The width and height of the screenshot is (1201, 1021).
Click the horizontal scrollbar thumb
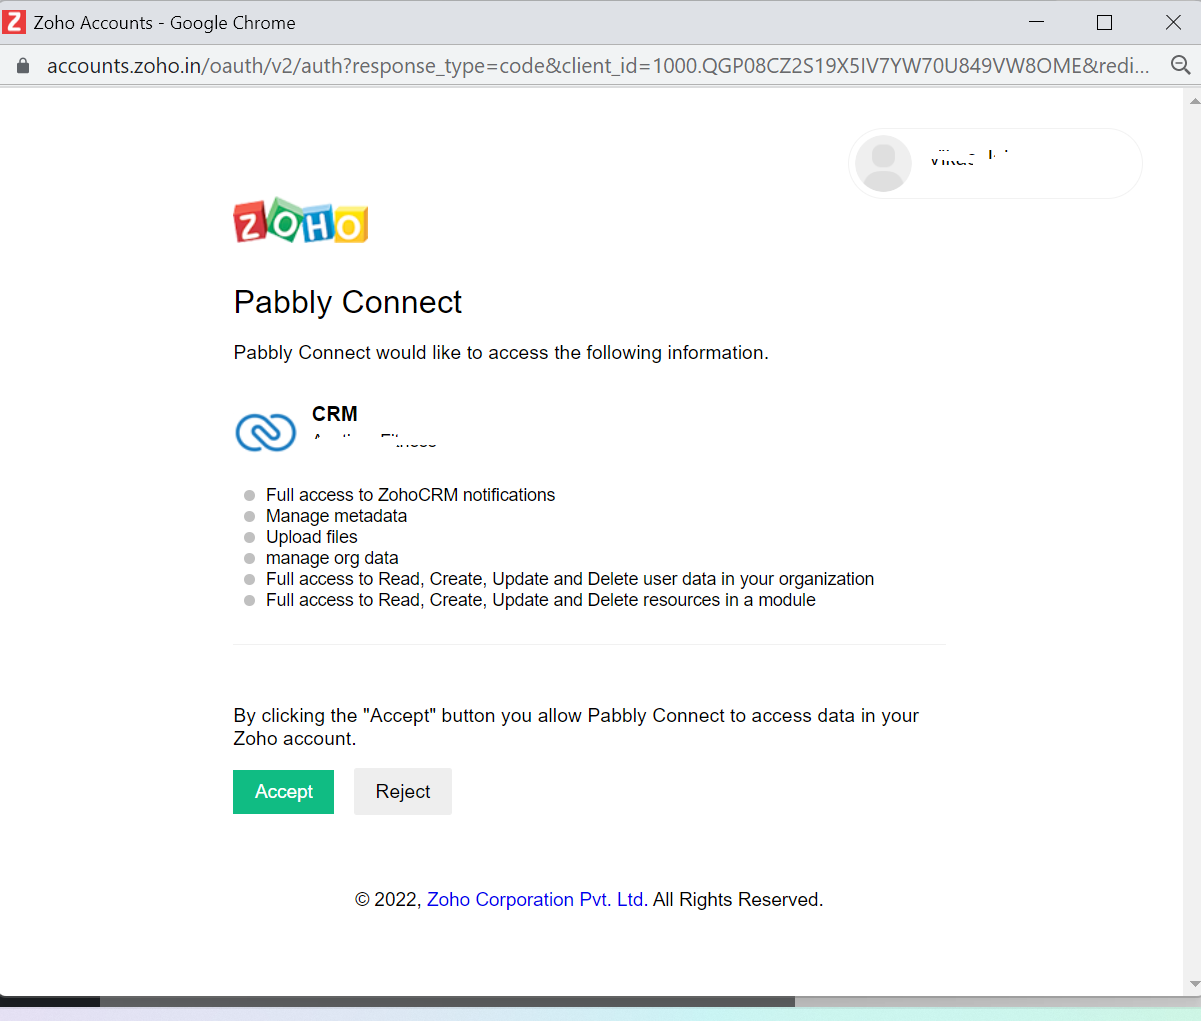(x=447, y=1001)
